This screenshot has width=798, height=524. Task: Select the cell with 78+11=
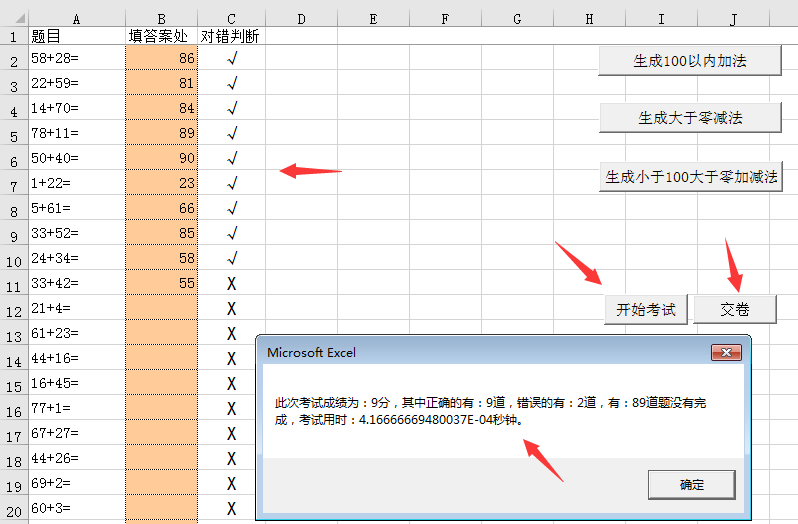(x=77, y=133)
